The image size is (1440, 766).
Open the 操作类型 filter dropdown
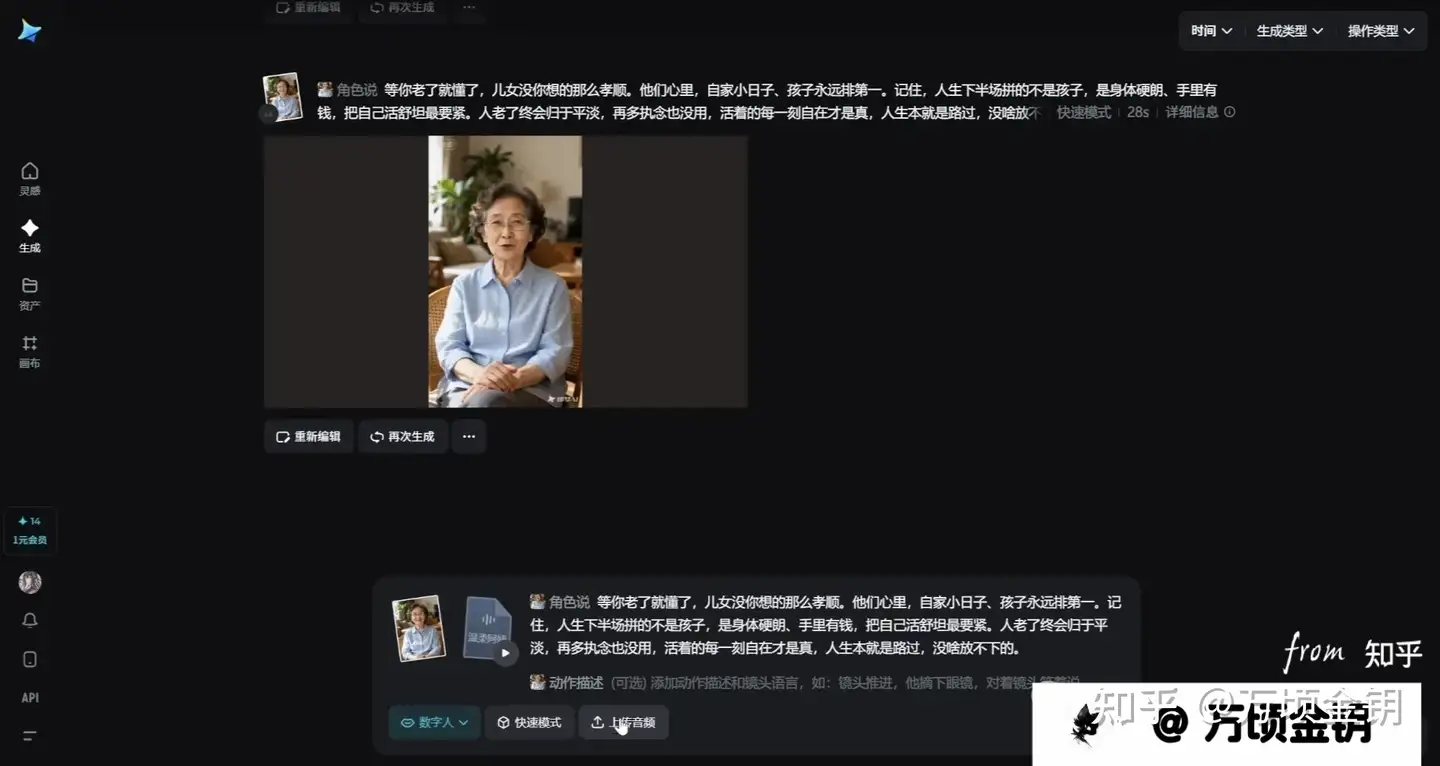[x=1381, y=31]
